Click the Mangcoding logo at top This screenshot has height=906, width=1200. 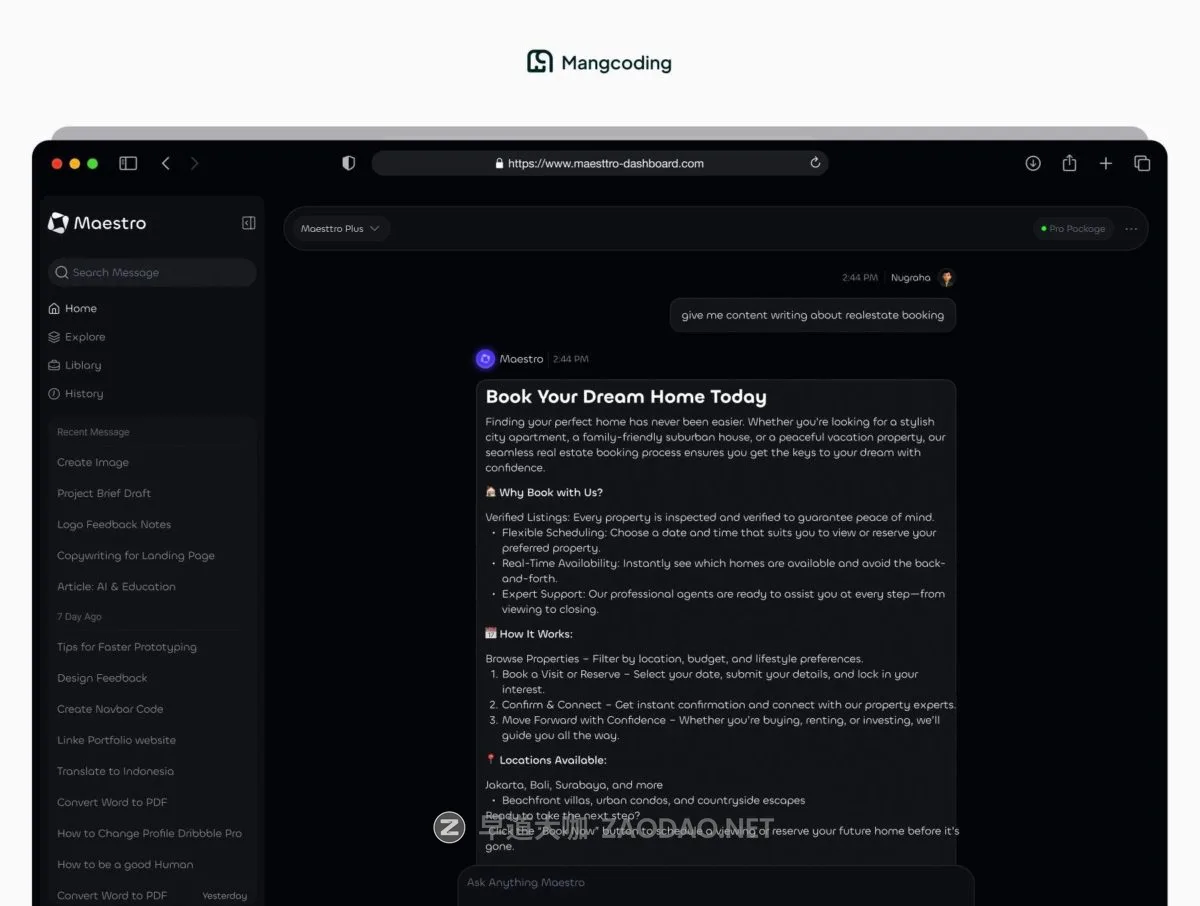pyautogui.click(x=599, y=62)
